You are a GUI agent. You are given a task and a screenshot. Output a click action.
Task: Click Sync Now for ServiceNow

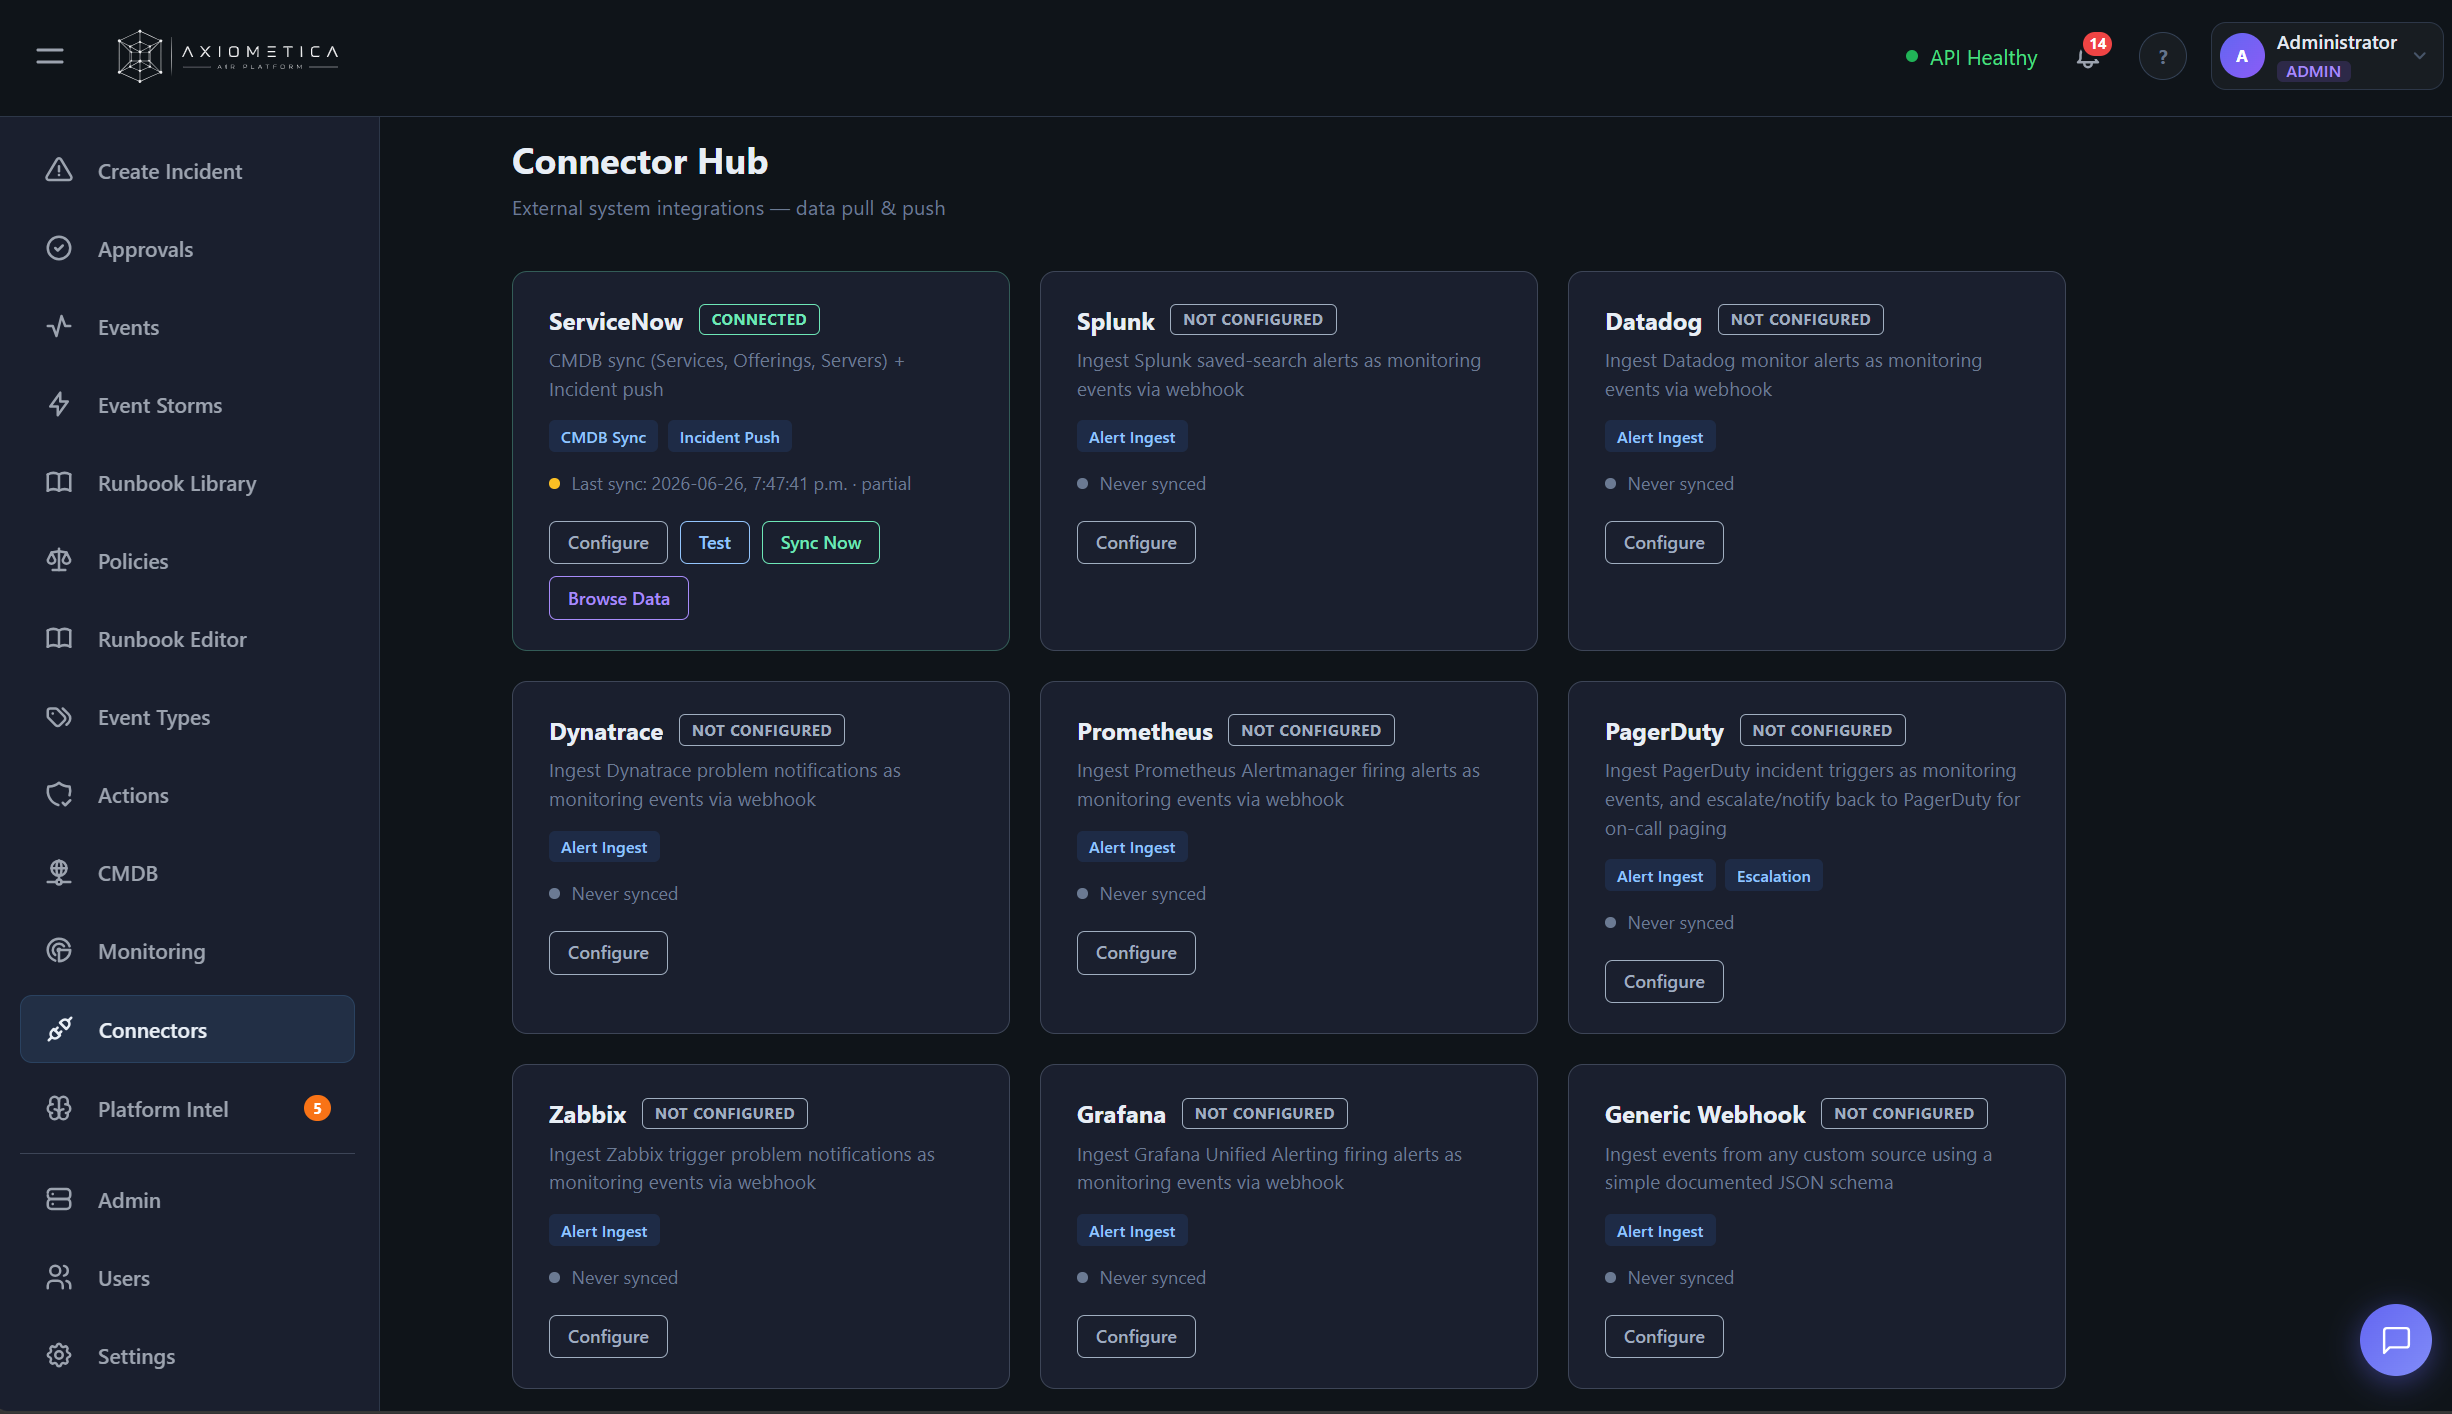820,542
